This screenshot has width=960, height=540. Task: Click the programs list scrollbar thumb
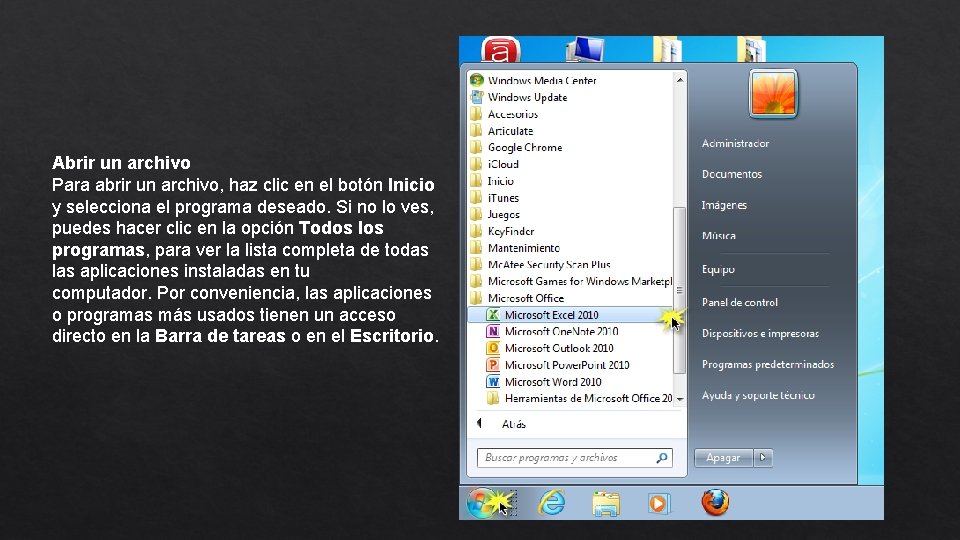pyautogui.click(x=679, y=290)
